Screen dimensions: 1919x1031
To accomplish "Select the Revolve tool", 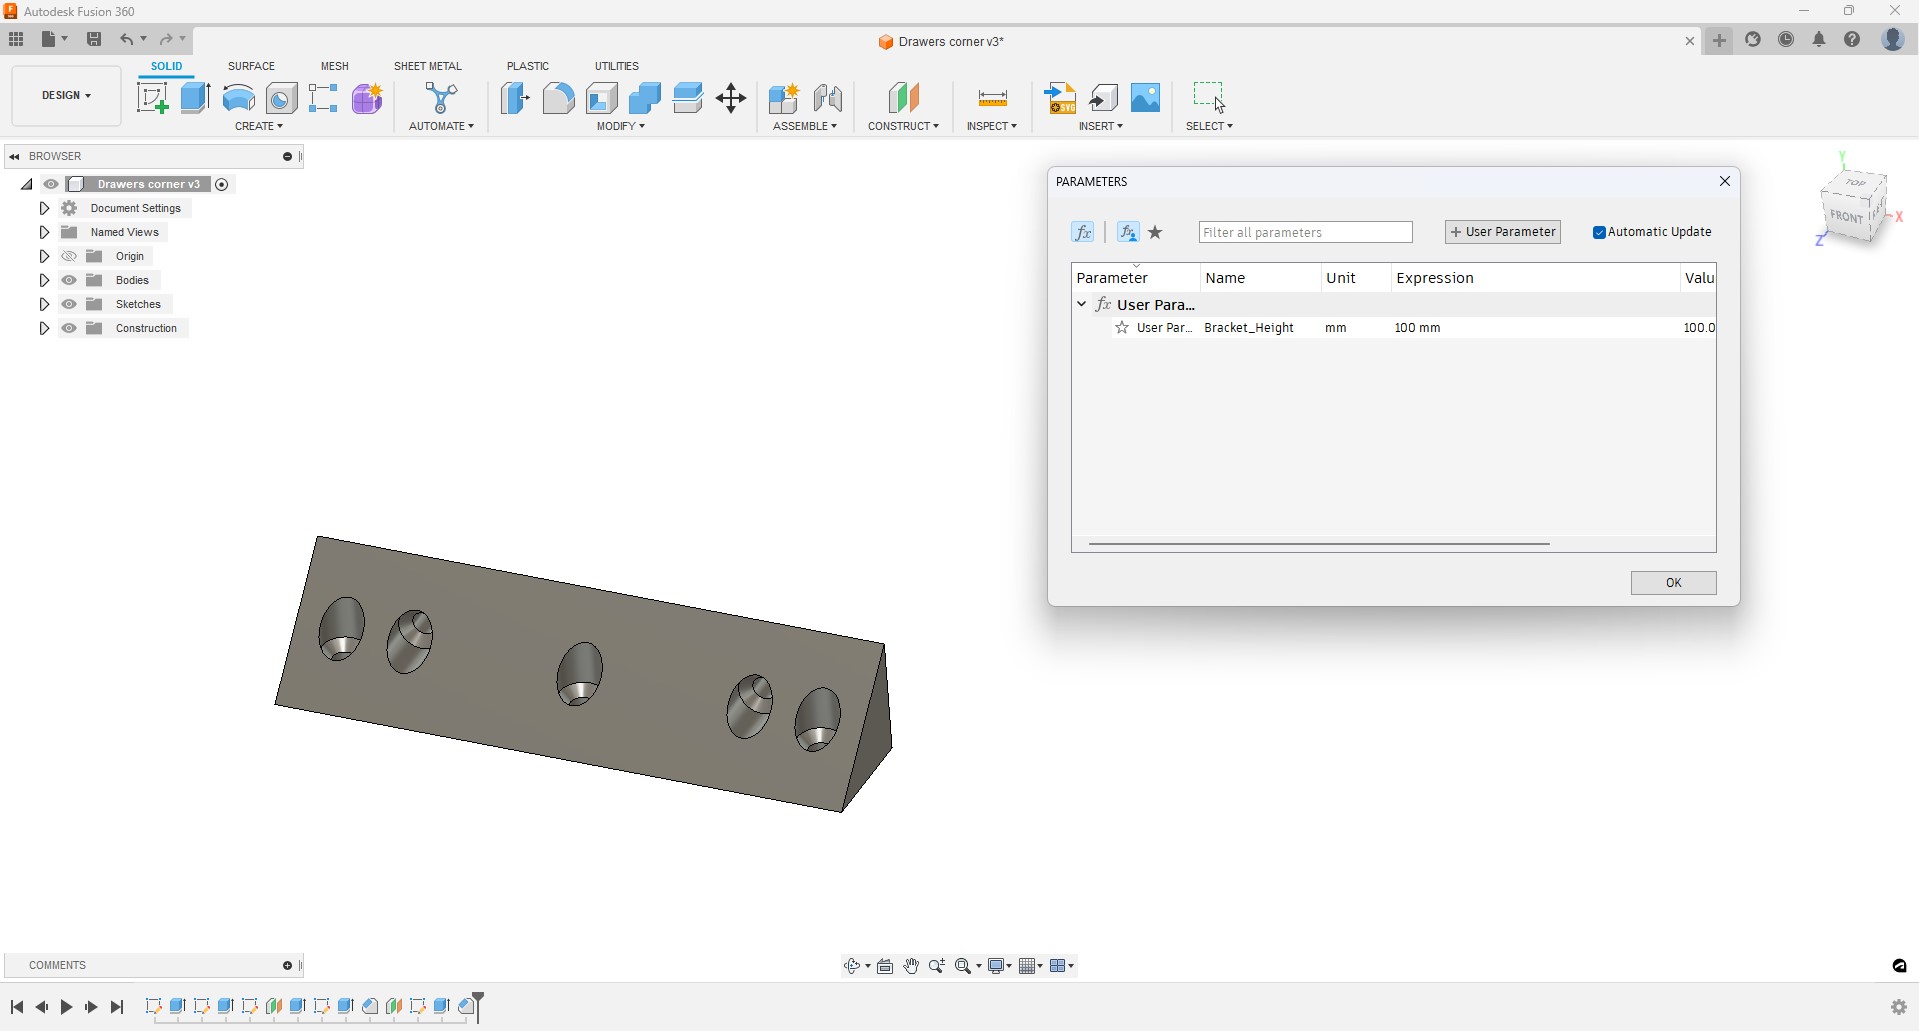I will (x=239, y=98).
